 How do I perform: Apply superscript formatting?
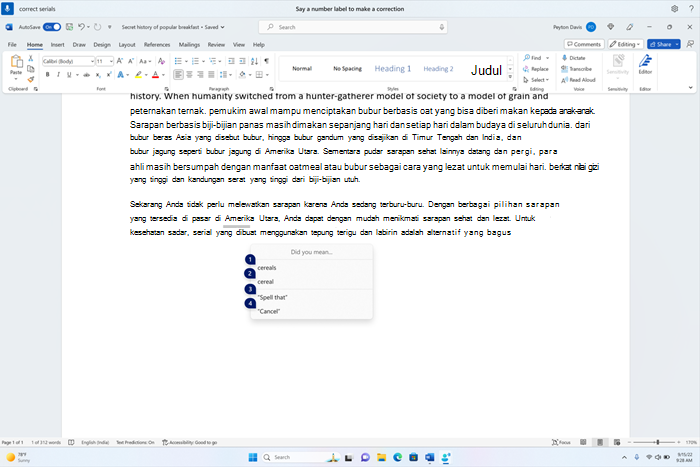pos(108,75)
